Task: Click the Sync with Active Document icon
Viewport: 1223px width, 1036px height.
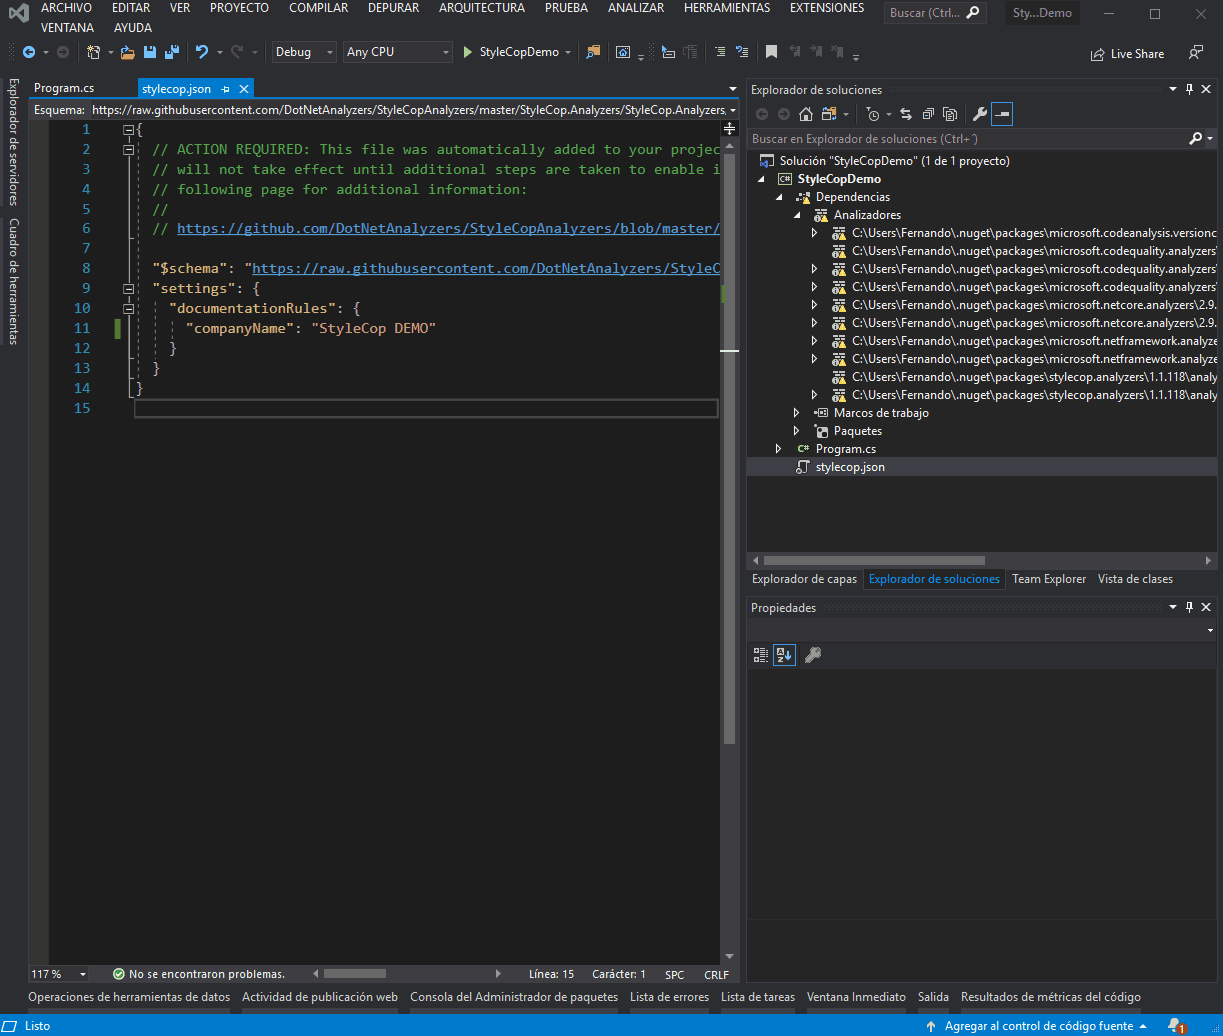Action: [x=906, y=114]
